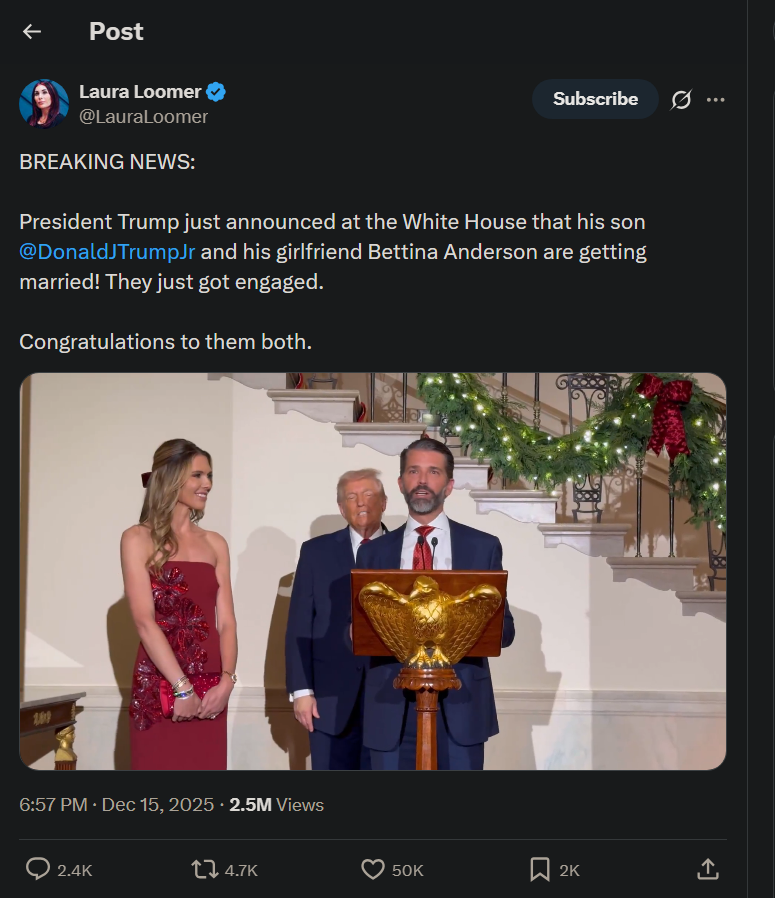Repost this post
This screenshot has width=775, height=898.
coord(205,869)
